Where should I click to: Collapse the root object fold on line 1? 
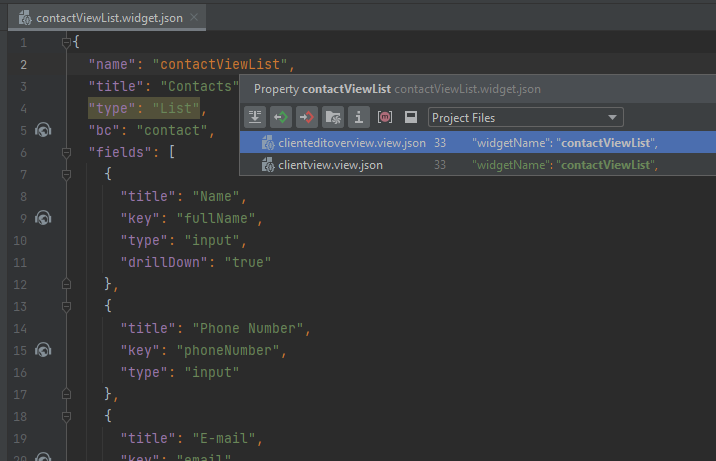[x=66, y=42]
